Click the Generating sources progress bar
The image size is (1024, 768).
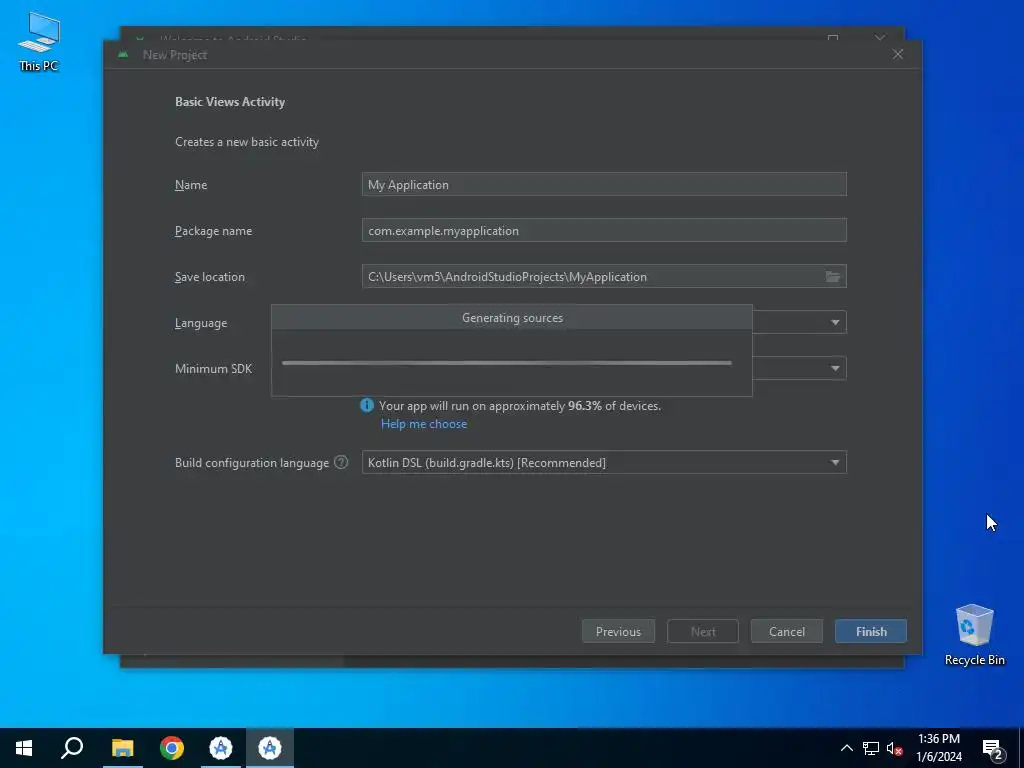[x=507, y=363]
